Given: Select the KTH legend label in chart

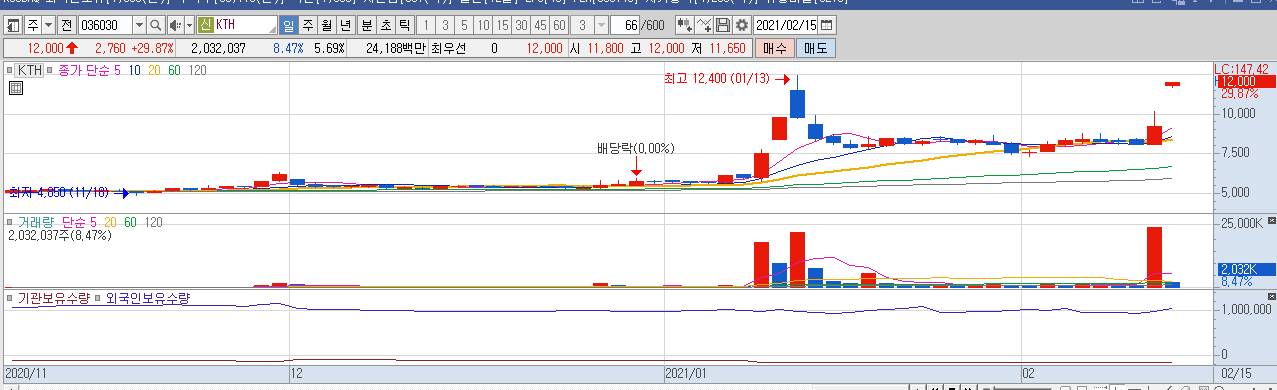Looking at the screenshot, I should (30, 70).
